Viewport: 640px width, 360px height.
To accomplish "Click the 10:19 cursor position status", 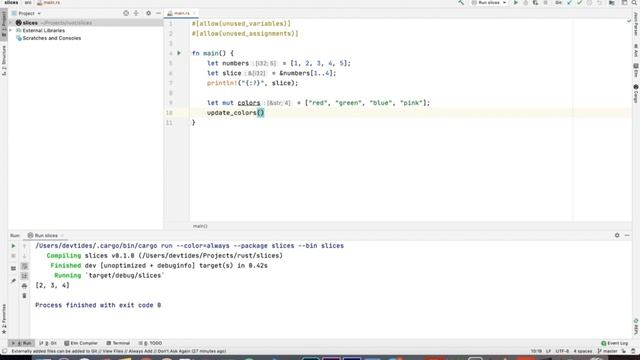I will pos(536,351).
